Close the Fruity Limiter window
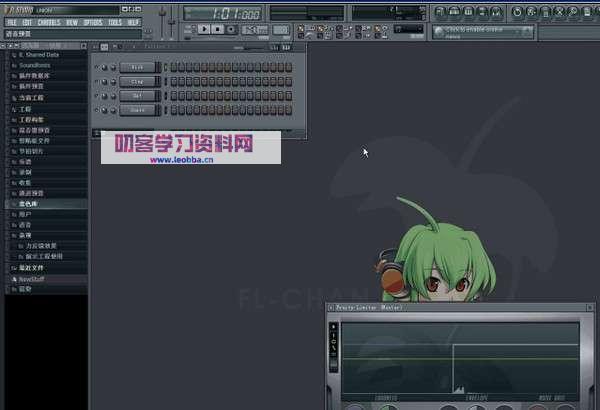Viewport: 600px width, 410px height. click(590, 307)
